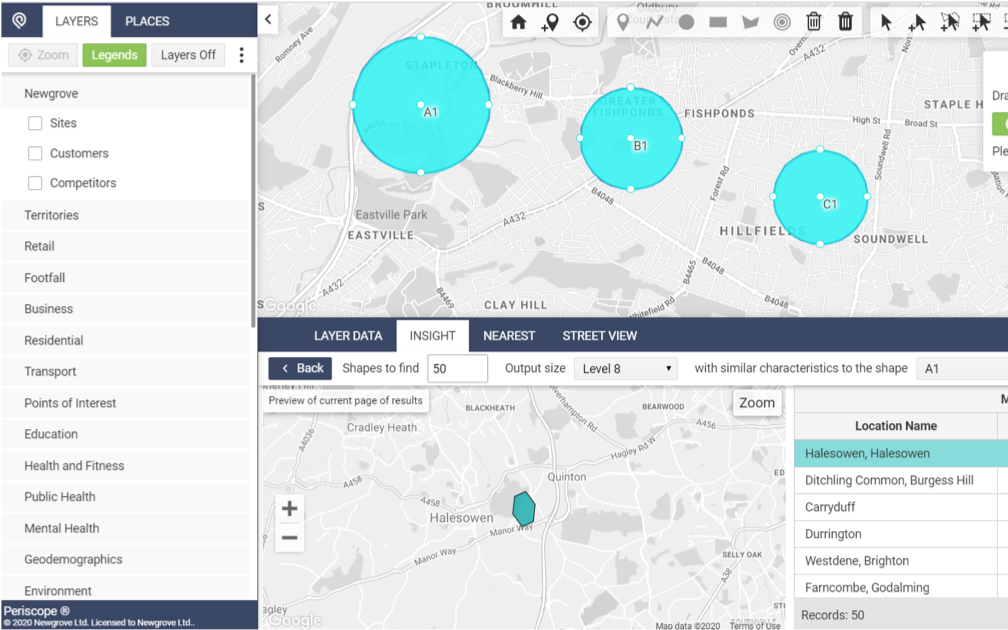Select the draw rectangle tool
Screen dimensions: 1008x630
coord(718,22)
